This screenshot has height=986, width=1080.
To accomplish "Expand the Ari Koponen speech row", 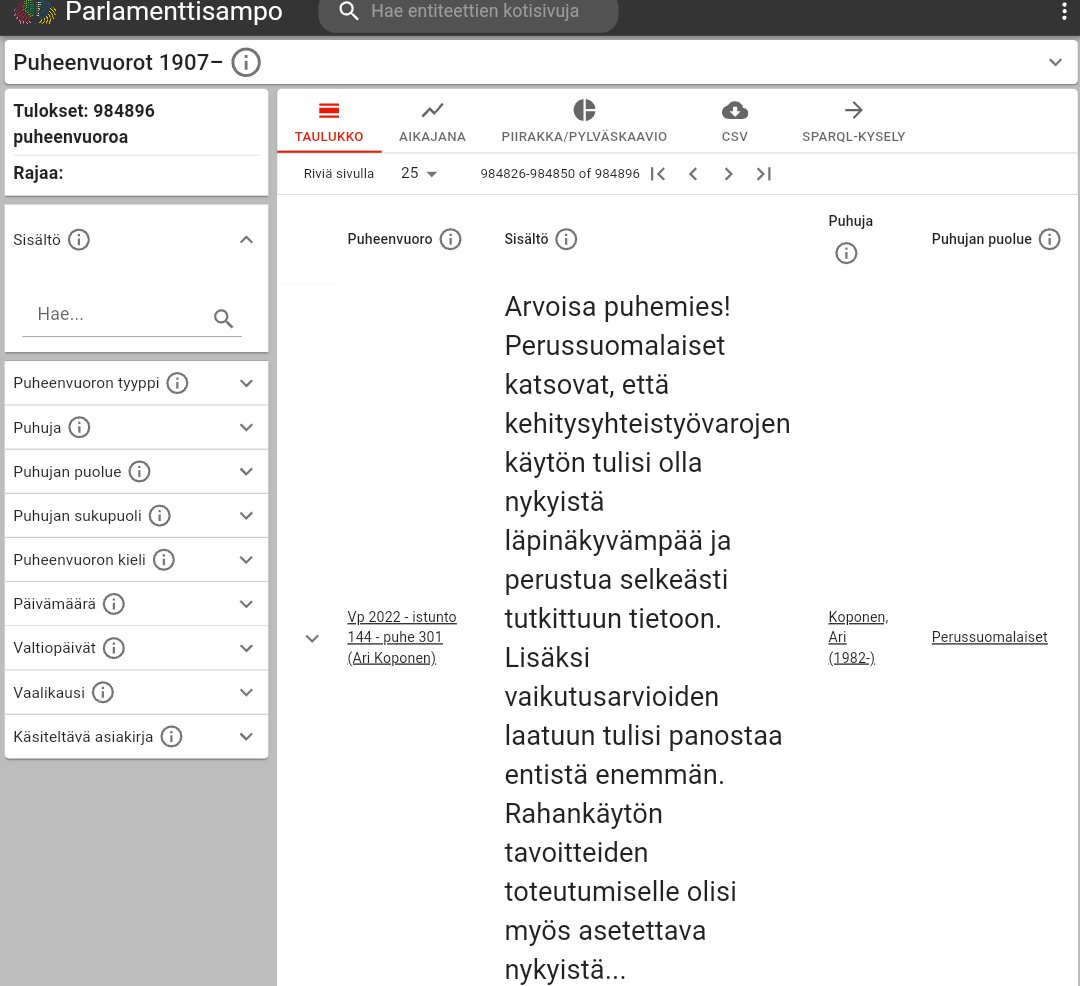I will pyautogui.click(x=312, y=637).
